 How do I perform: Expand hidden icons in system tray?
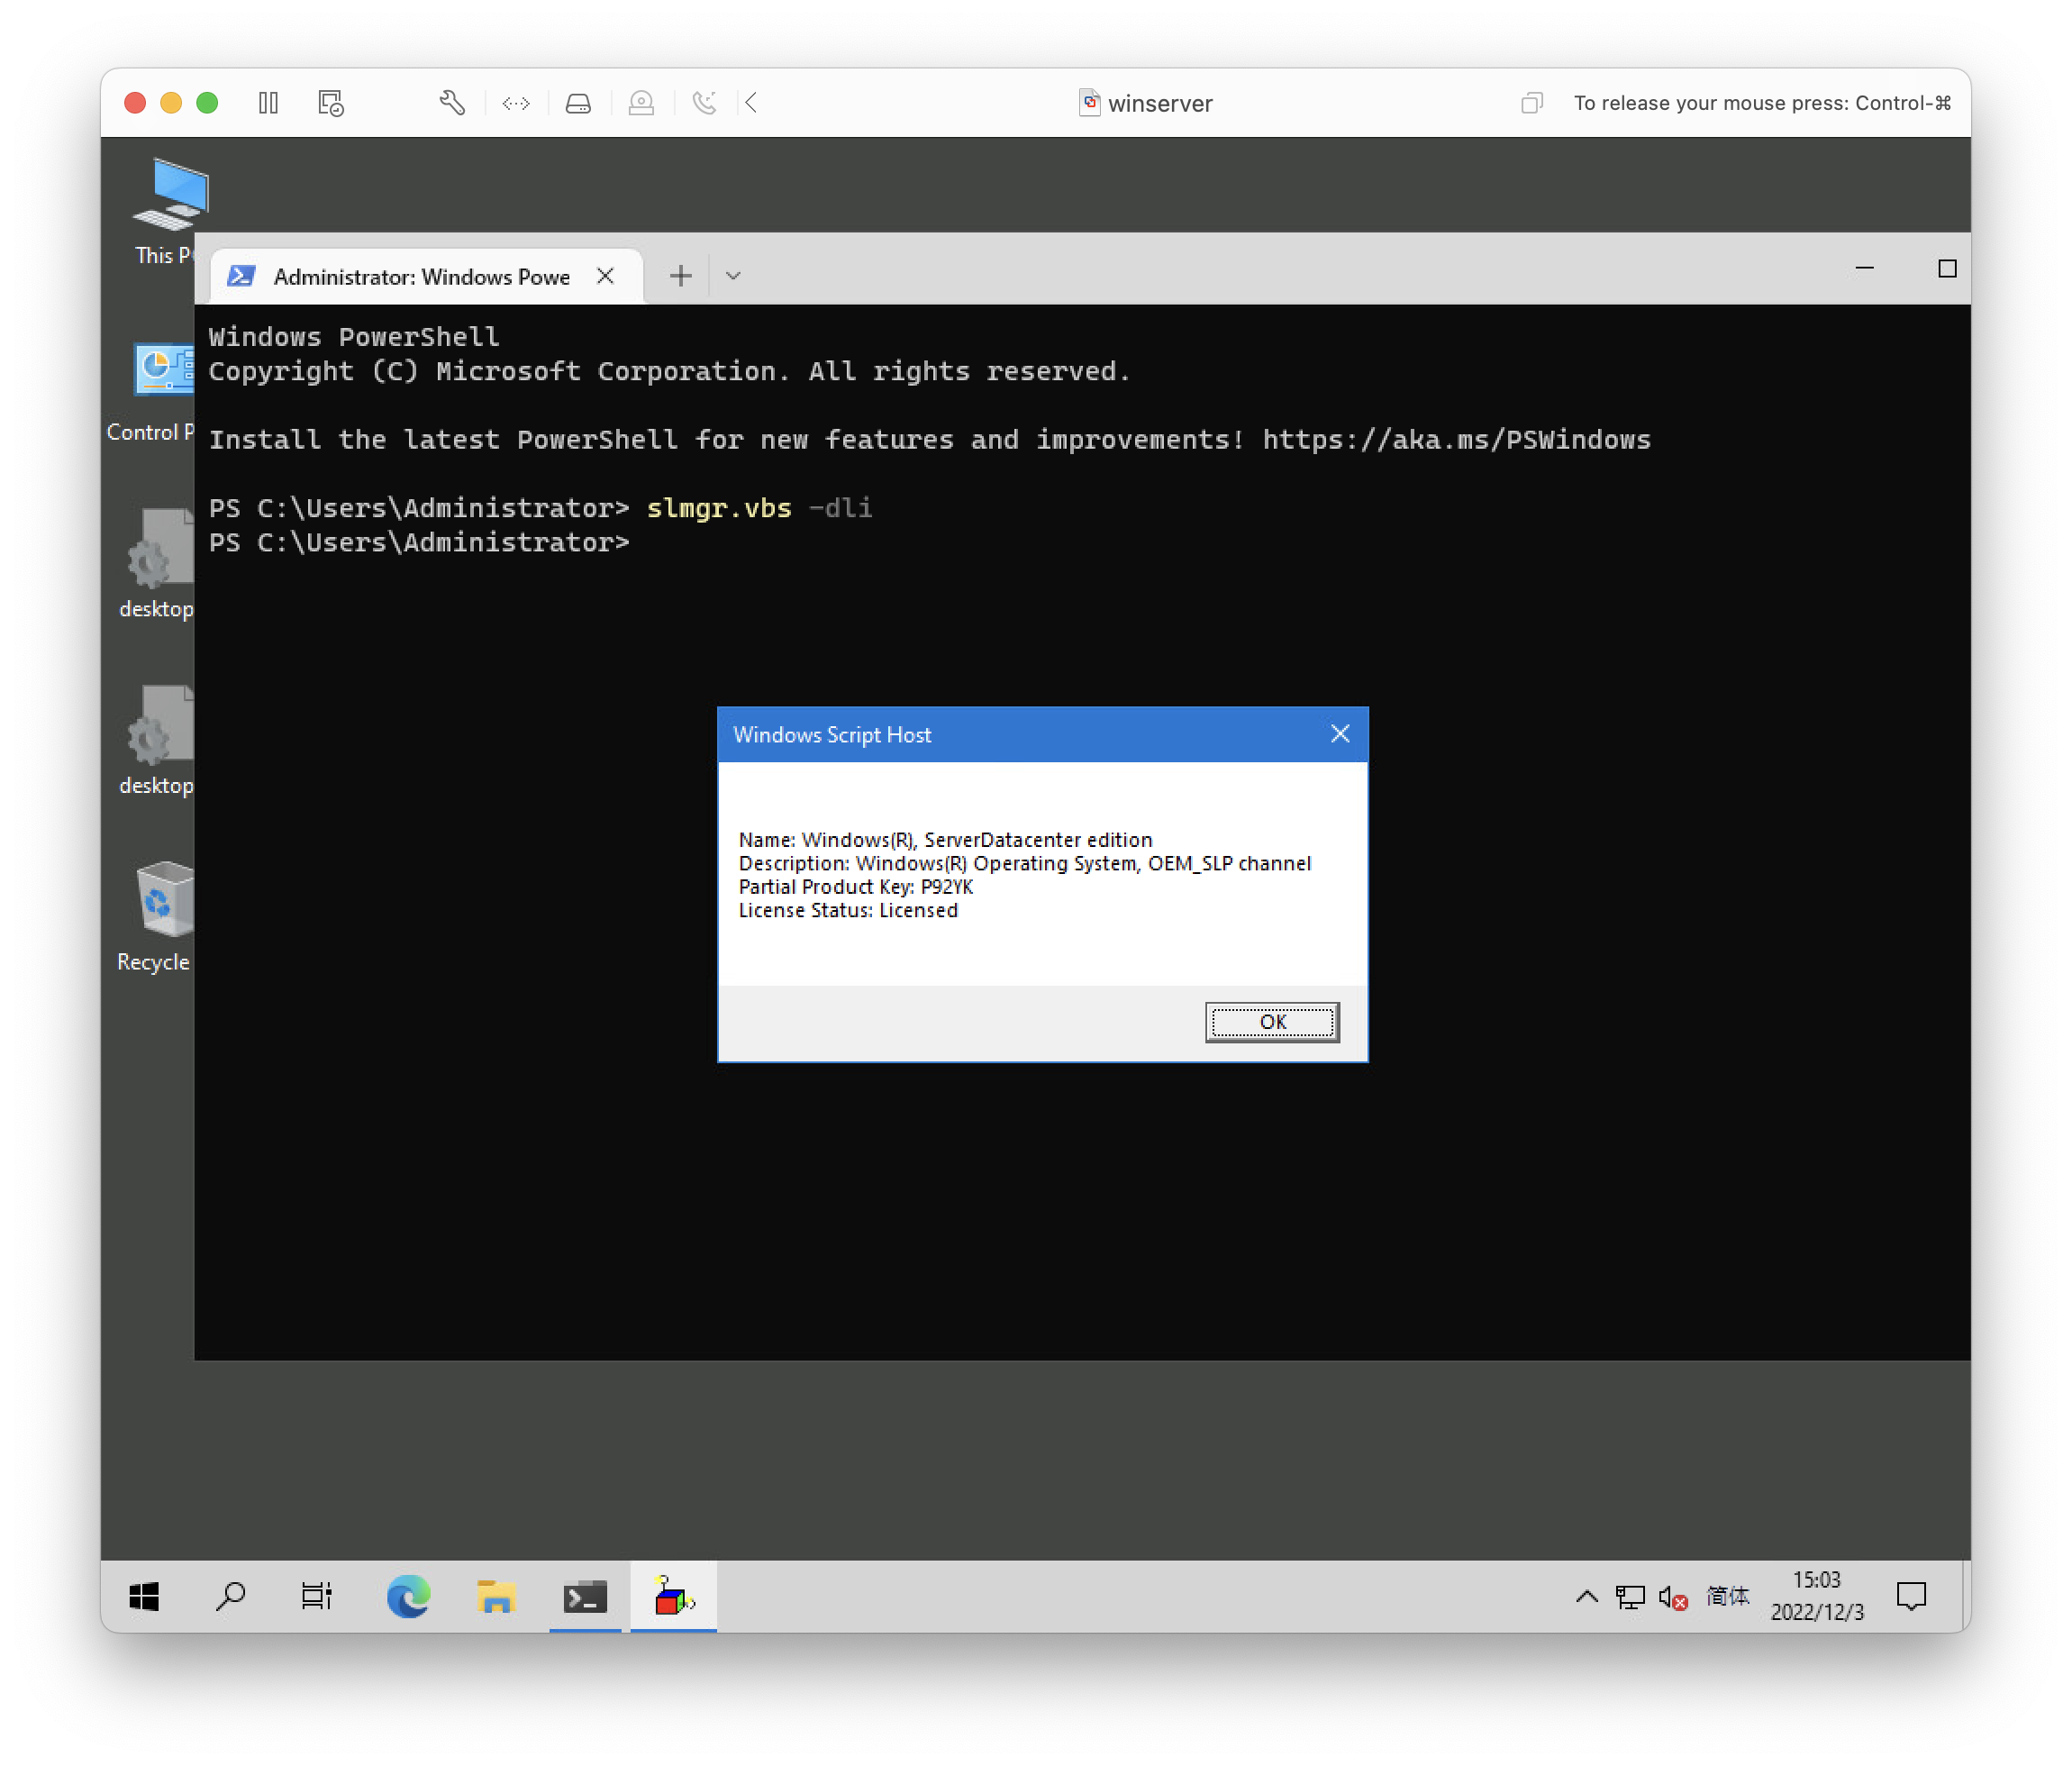coord(1586,1596)
